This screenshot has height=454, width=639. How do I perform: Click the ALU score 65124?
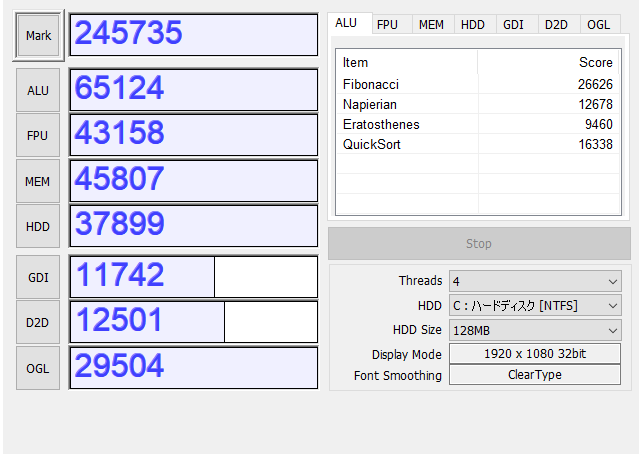[x=194, y=90]
